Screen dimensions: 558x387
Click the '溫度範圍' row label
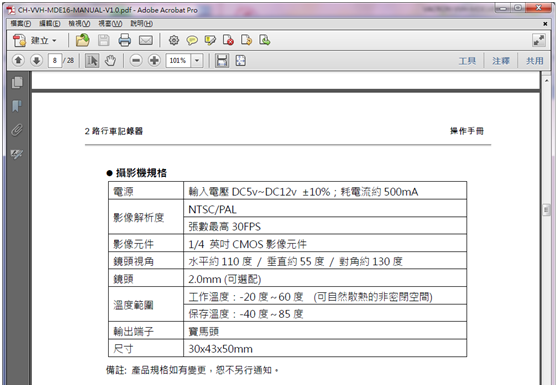tap(133, 305)
